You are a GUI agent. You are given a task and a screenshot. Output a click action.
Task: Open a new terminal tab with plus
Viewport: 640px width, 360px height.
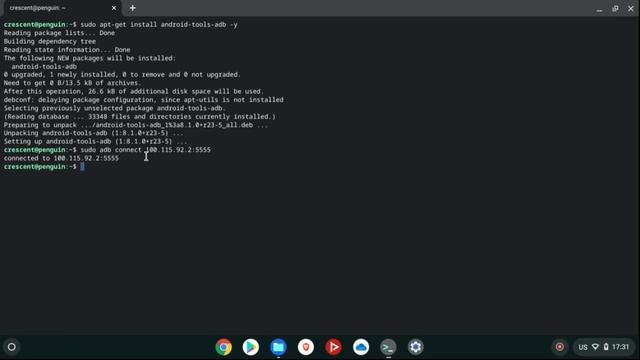tap(132, 8)
